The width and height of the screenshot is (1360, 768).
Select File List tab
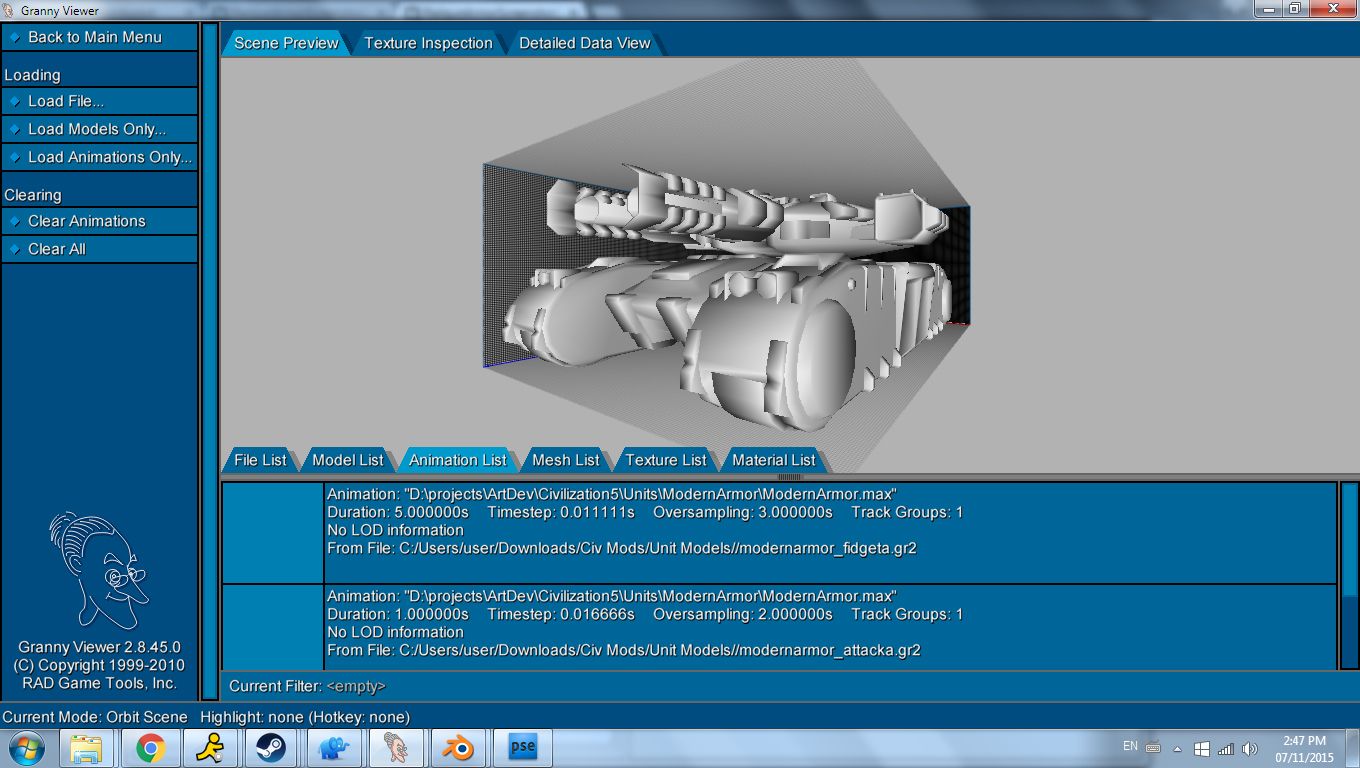click(x=260, y=460)
